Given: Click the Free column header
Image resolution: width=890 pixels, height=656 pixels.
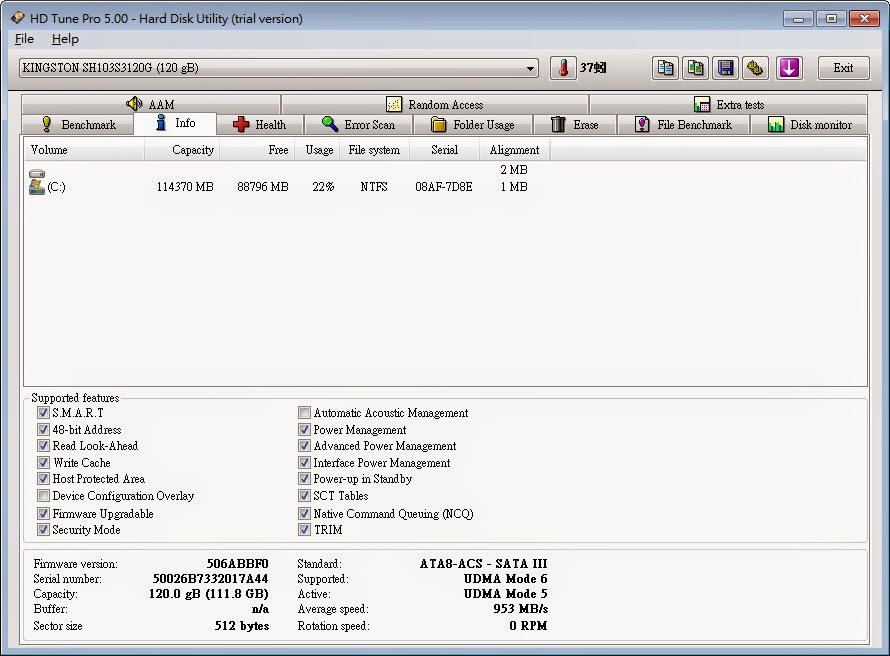Looking at the screenshot, I should 257,150.
